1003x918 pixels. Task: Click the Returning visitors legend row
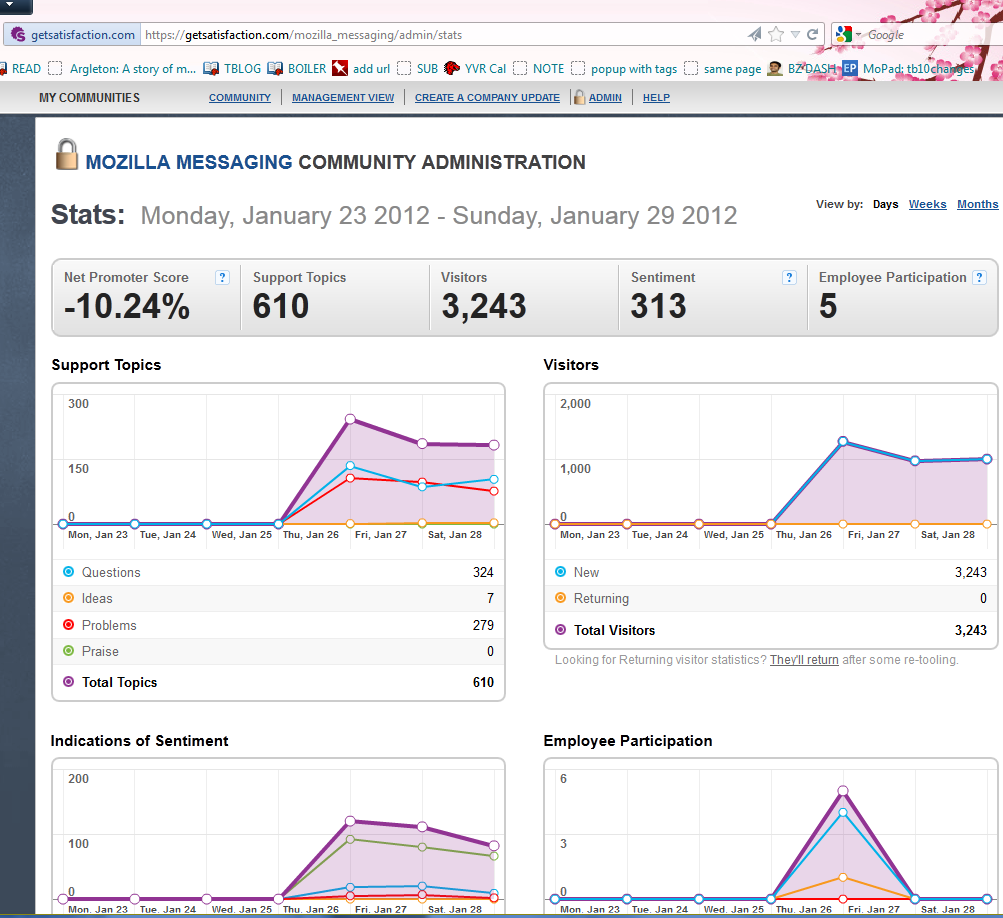tap(771, 598)
